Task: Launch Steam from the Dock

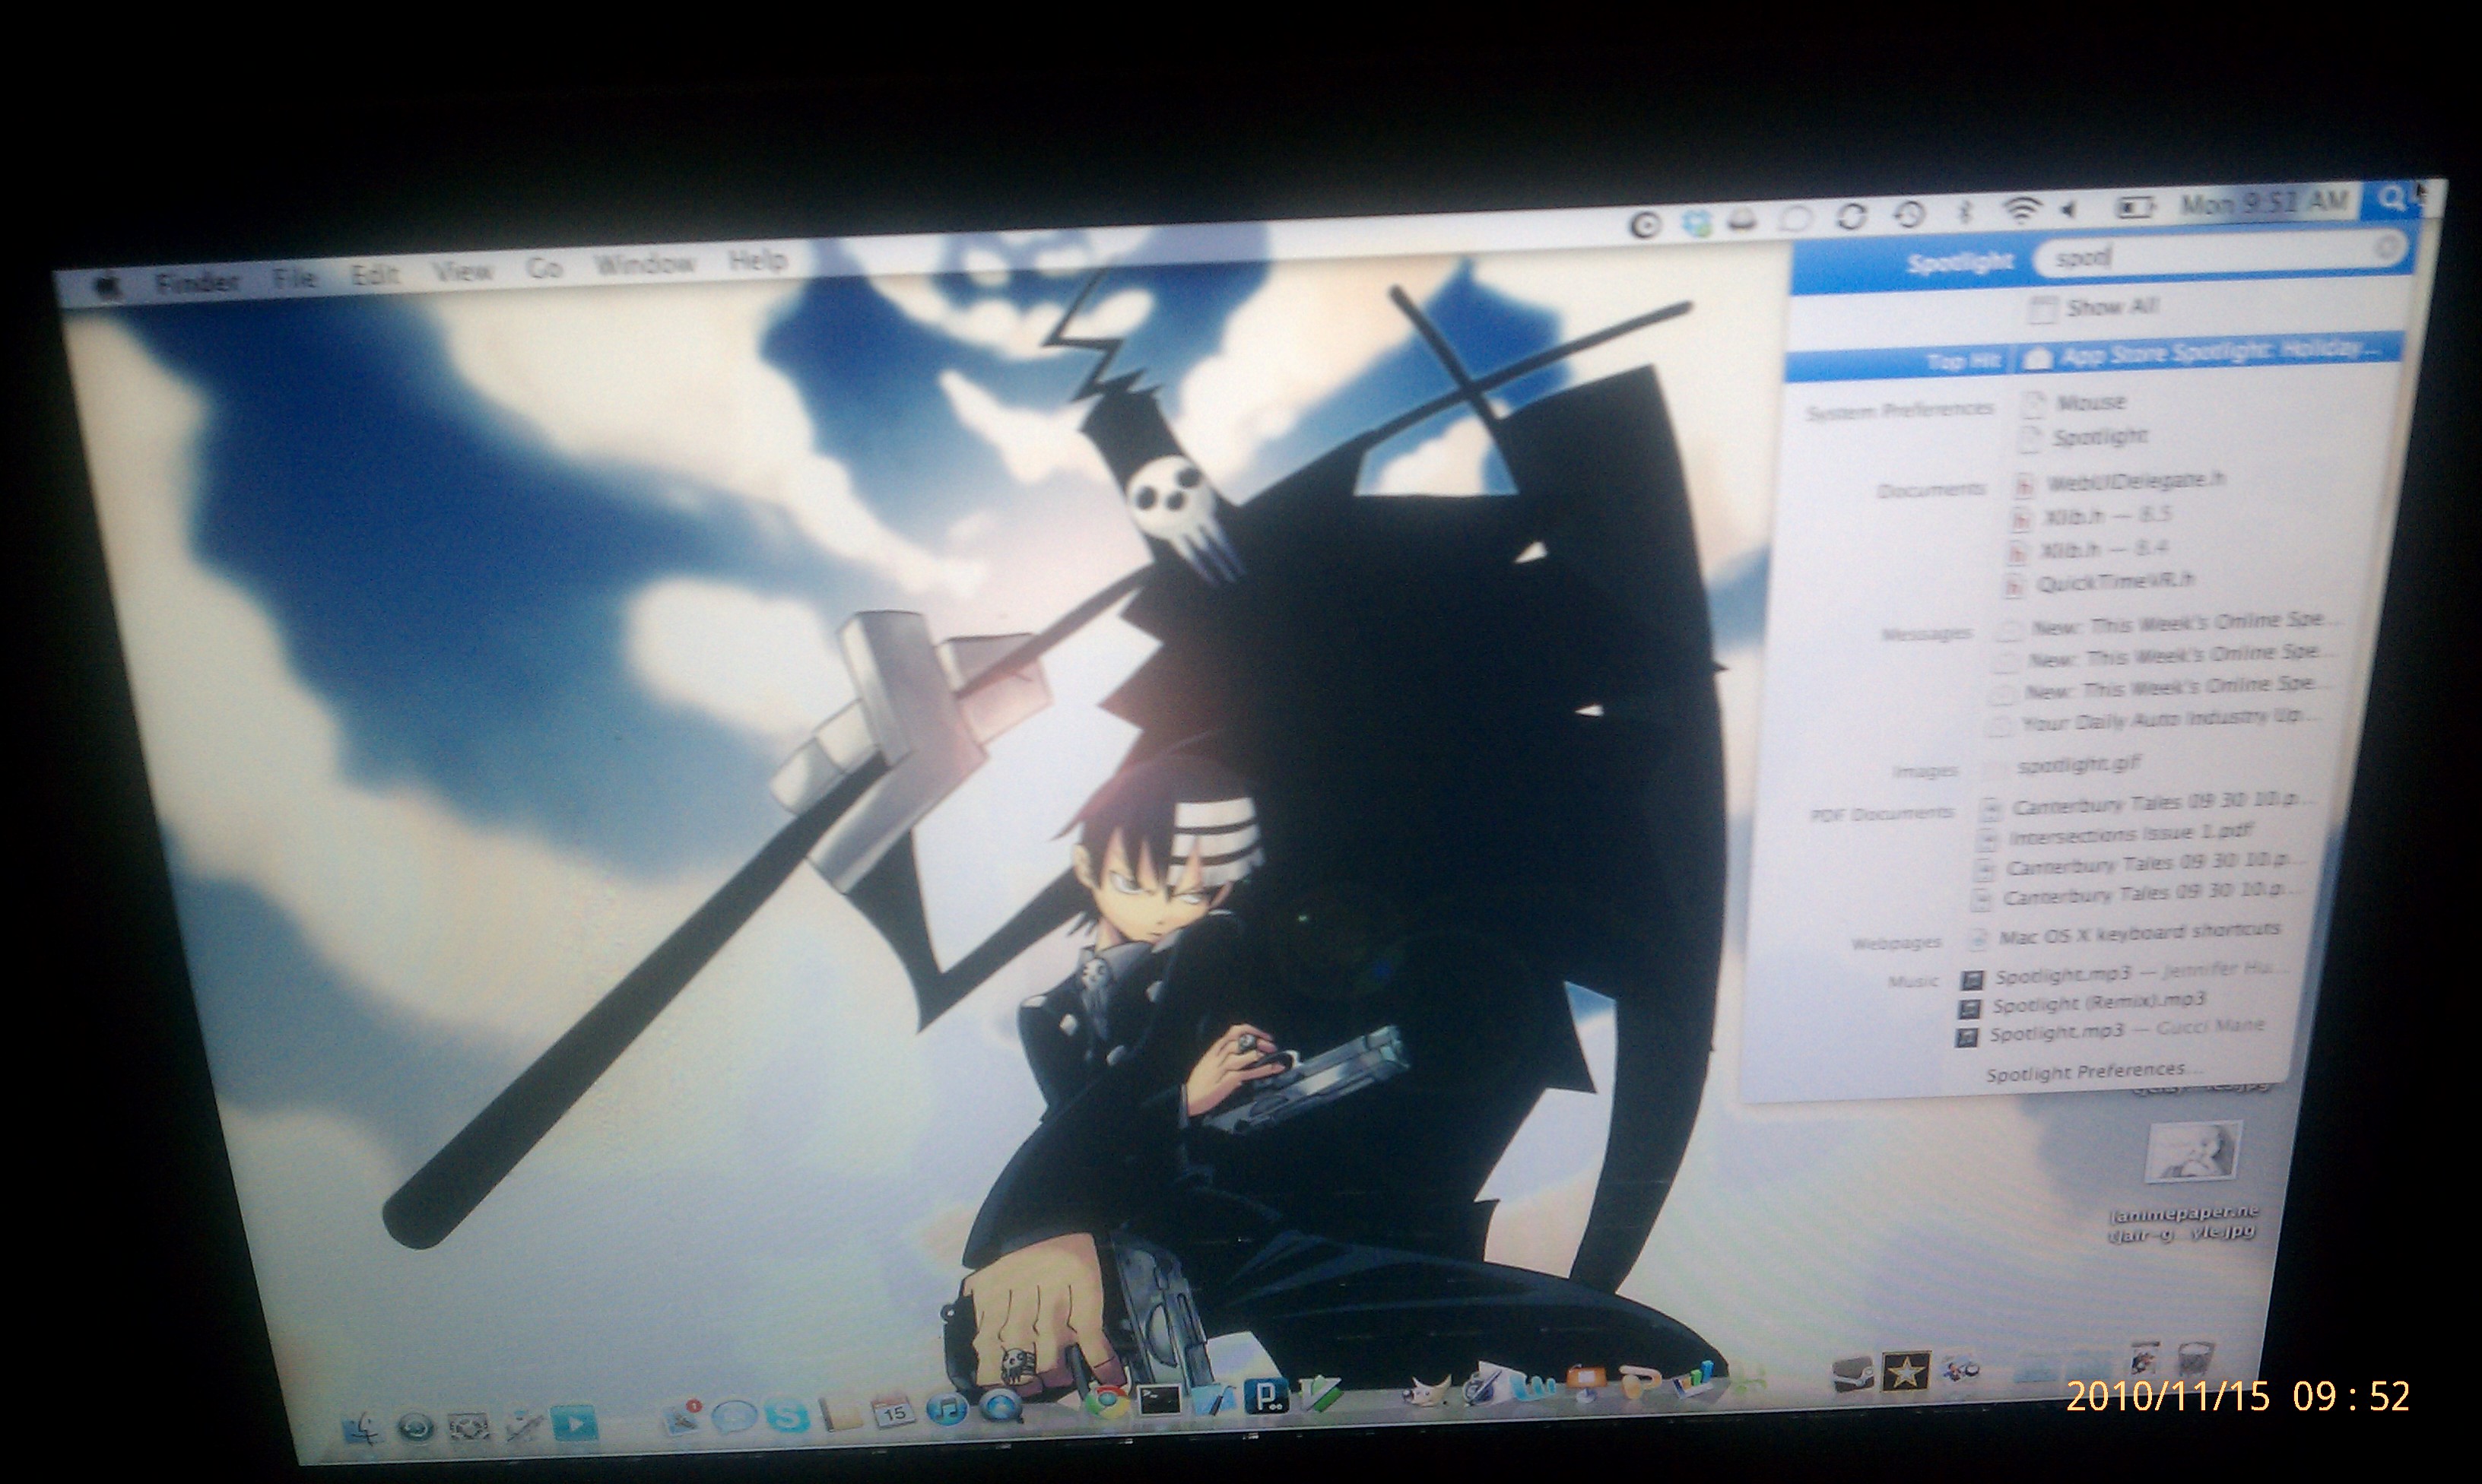Action: (1853, 1375)
